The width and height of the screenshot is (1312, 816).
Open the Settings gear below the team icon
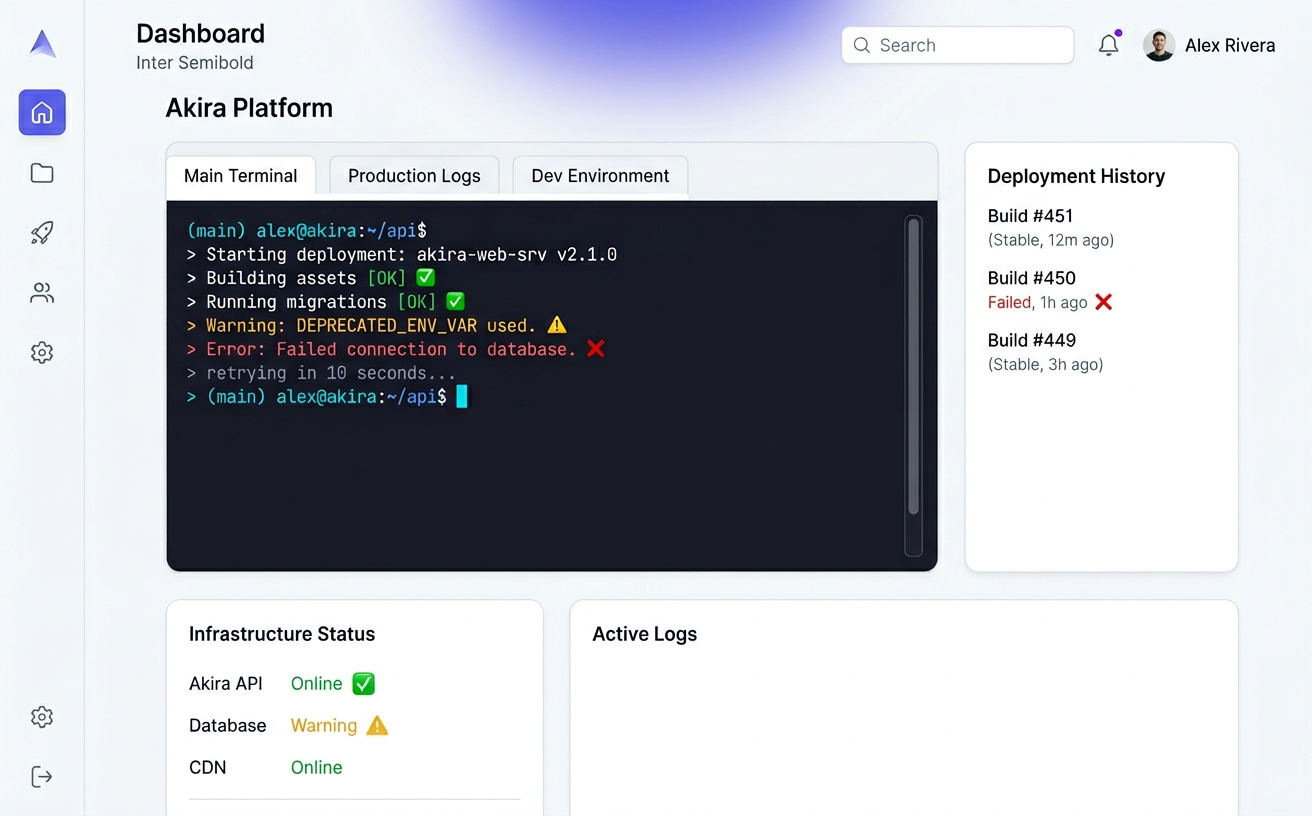point(41,352)
